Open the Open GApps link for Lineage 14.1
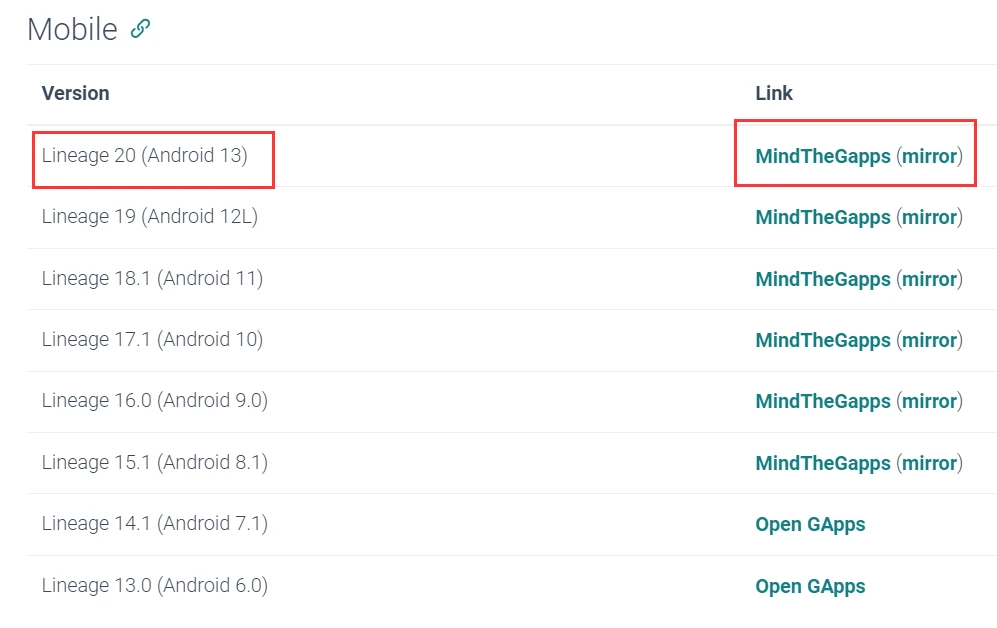997x628 pixels. tap(810, 524)
